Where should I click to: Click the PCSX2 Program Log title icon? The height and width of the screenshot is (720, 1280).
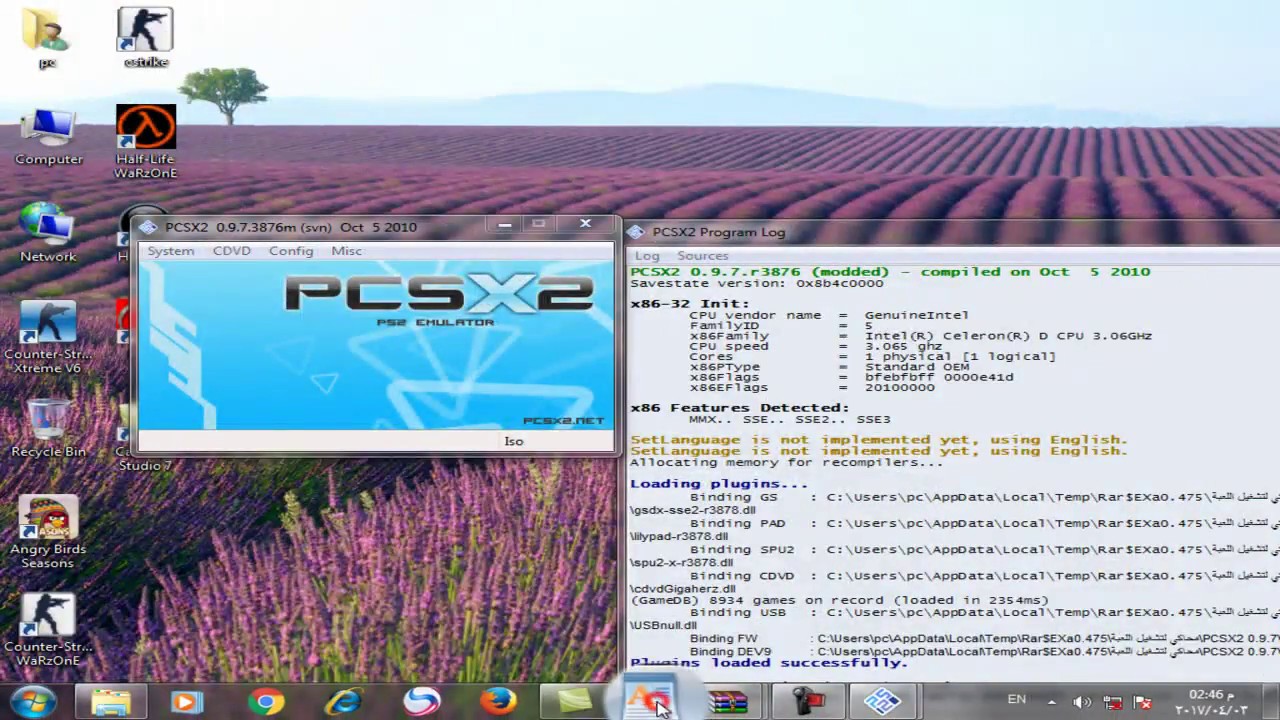(636, 232)
